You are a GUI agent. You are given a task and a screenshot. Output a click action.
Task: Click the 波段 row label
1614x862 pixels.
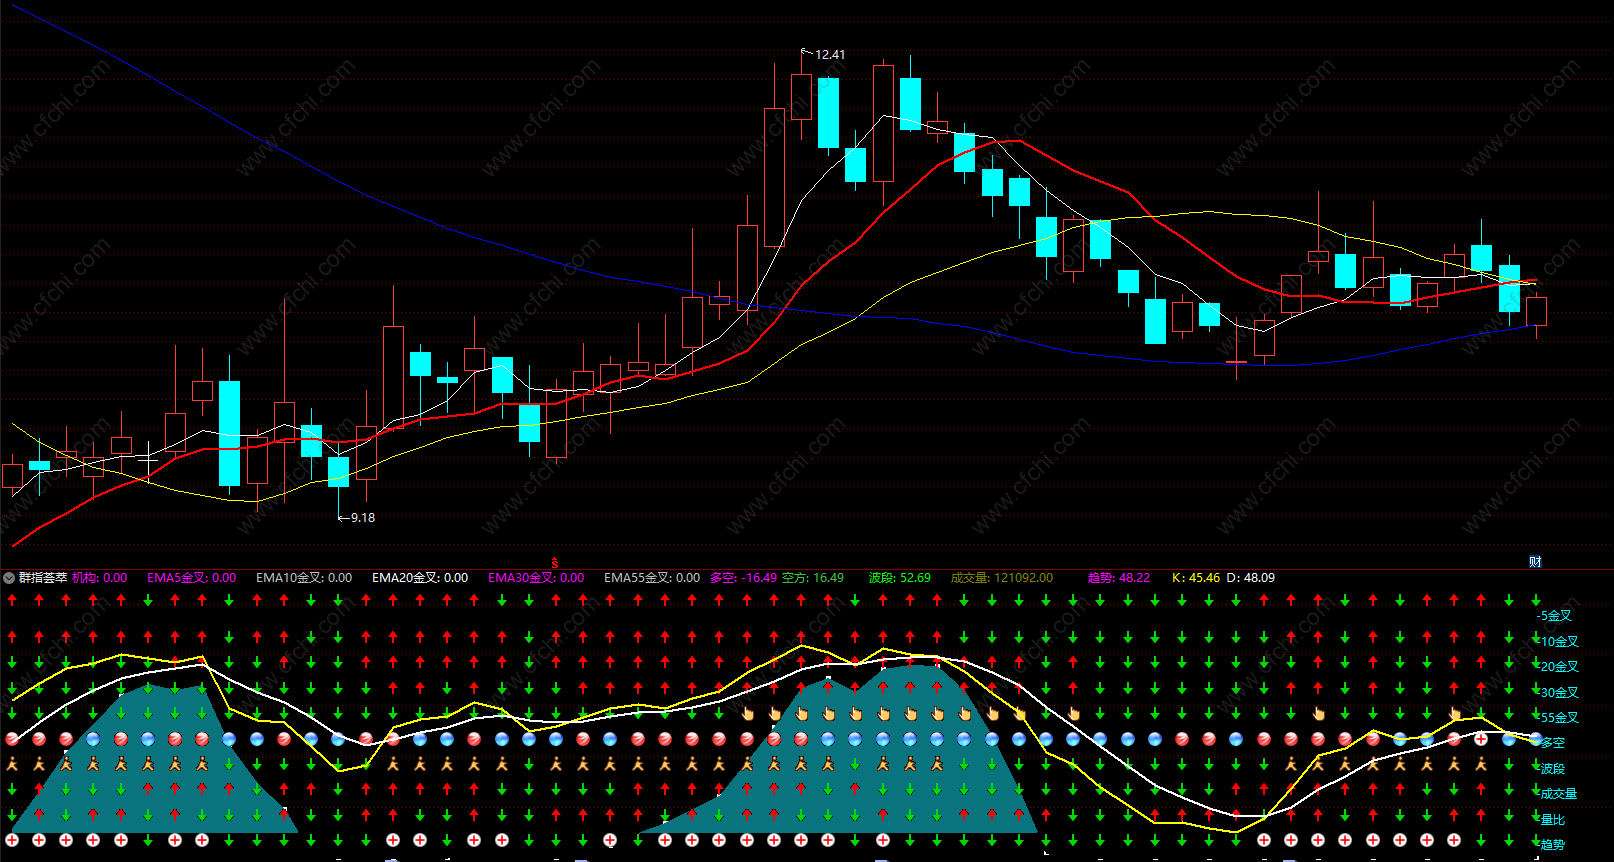(x=1552, y=769)
